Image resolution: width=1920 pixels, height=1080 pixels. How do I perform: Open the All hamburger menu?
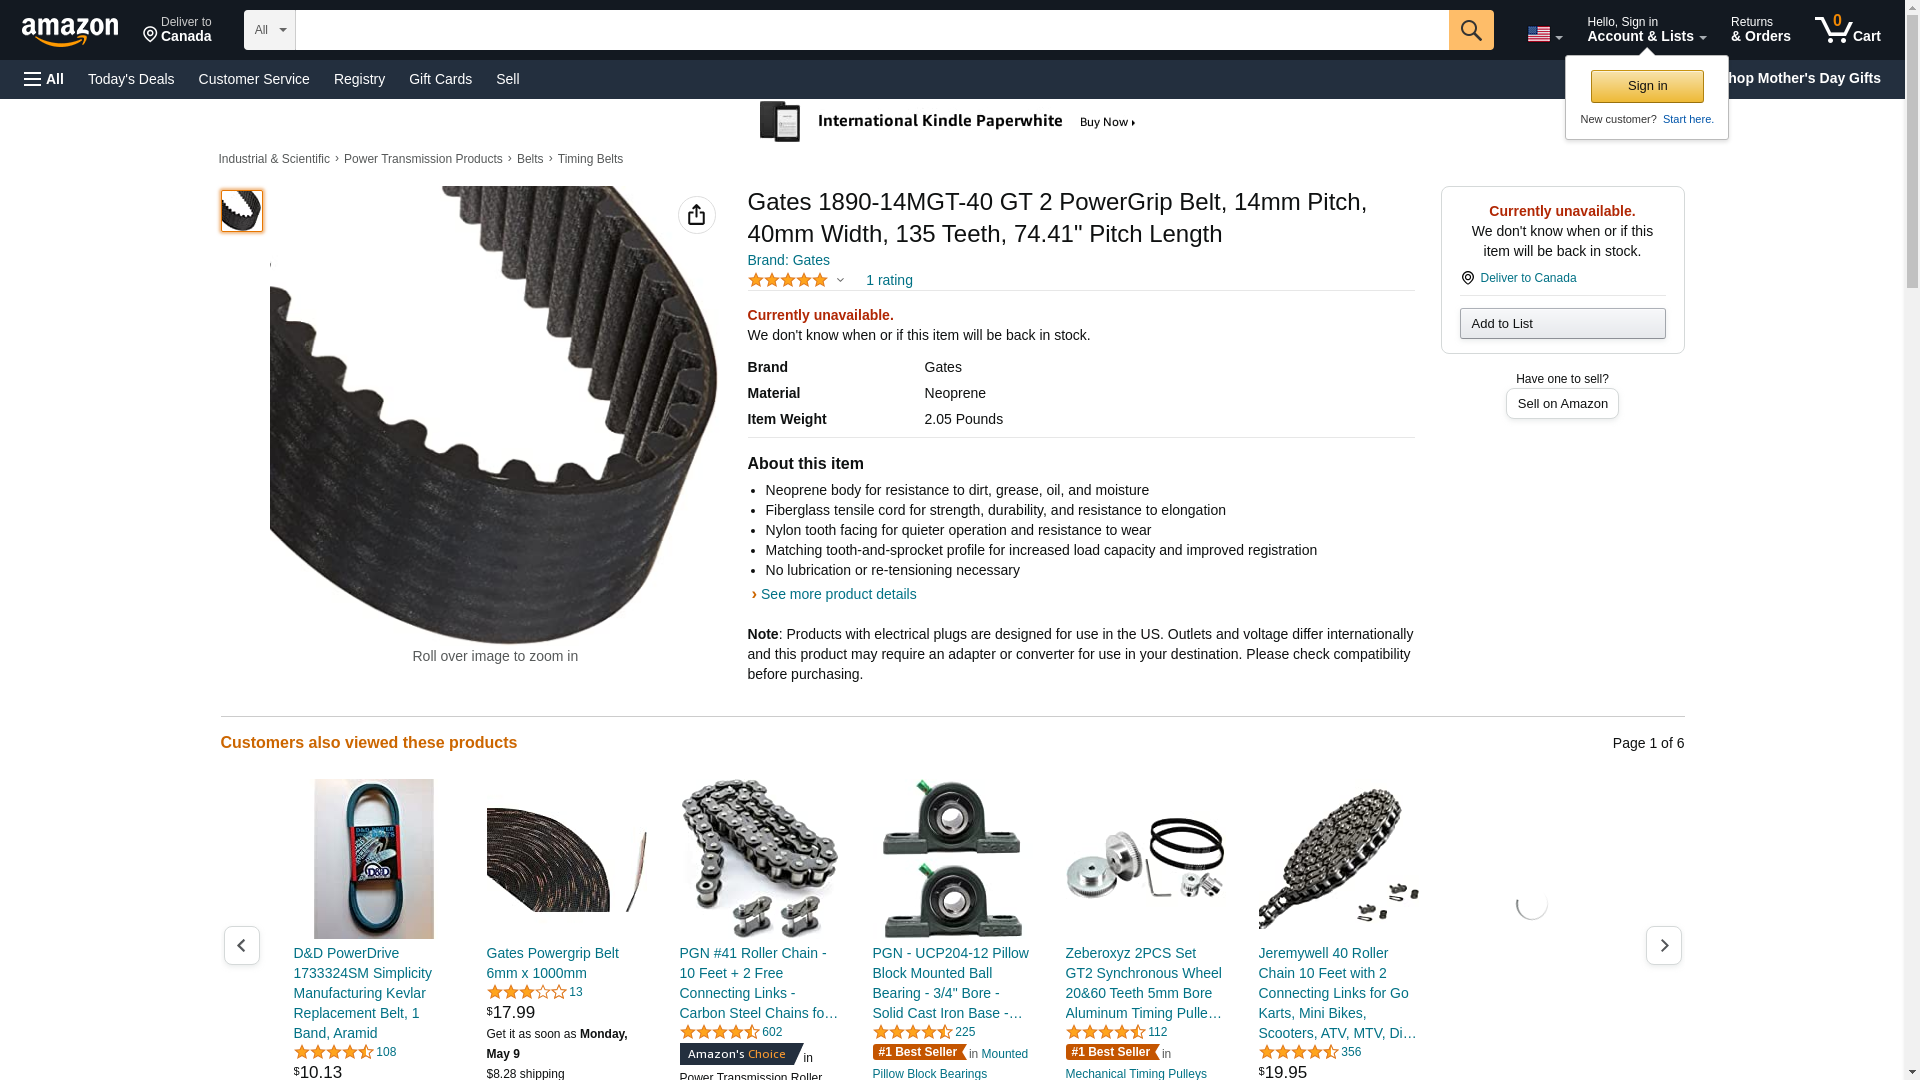[44, 79]
